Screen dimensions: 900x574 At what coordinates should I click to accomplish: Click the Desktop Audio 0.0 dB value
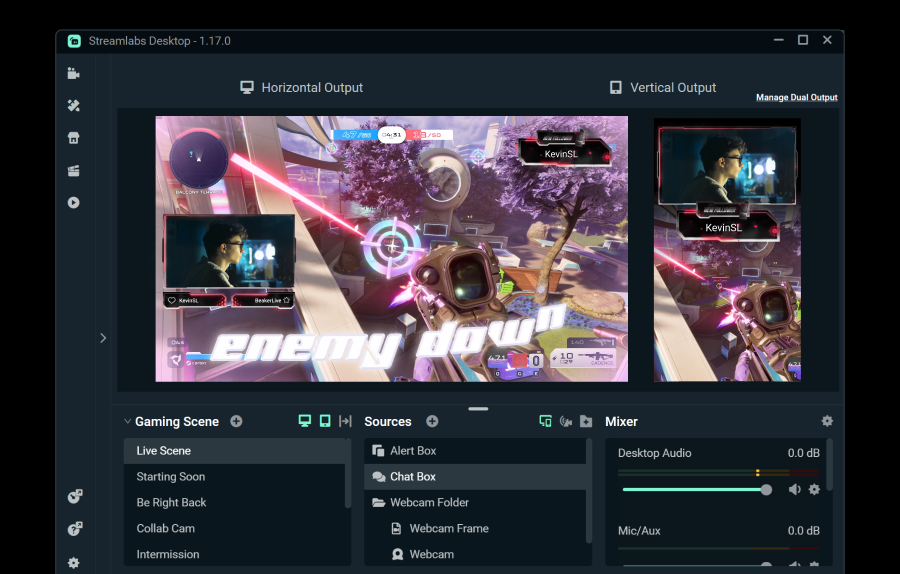[x=804, y=453]
